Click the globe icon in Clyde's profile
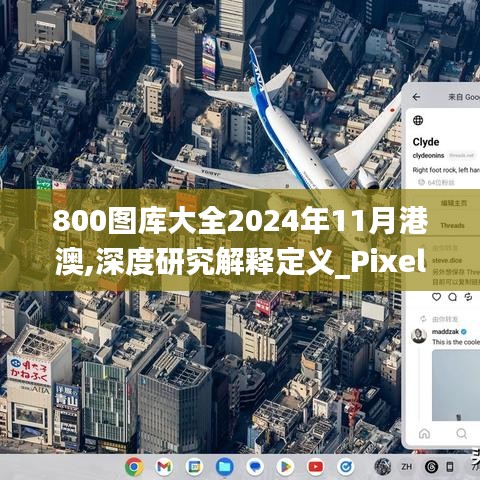 point(418,120)
